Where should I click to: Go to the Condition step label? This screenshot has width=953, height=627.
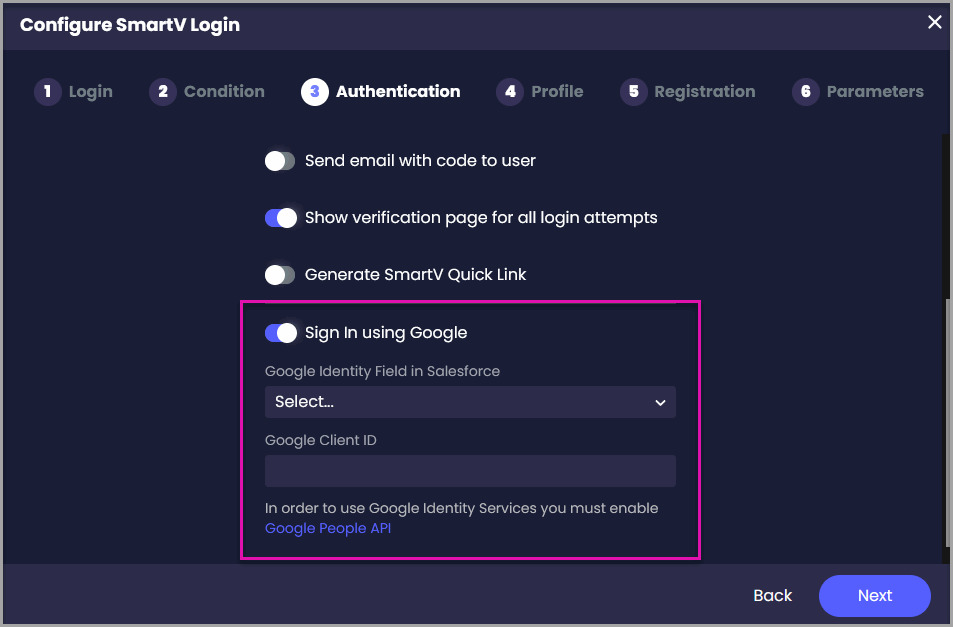(224, 91)
